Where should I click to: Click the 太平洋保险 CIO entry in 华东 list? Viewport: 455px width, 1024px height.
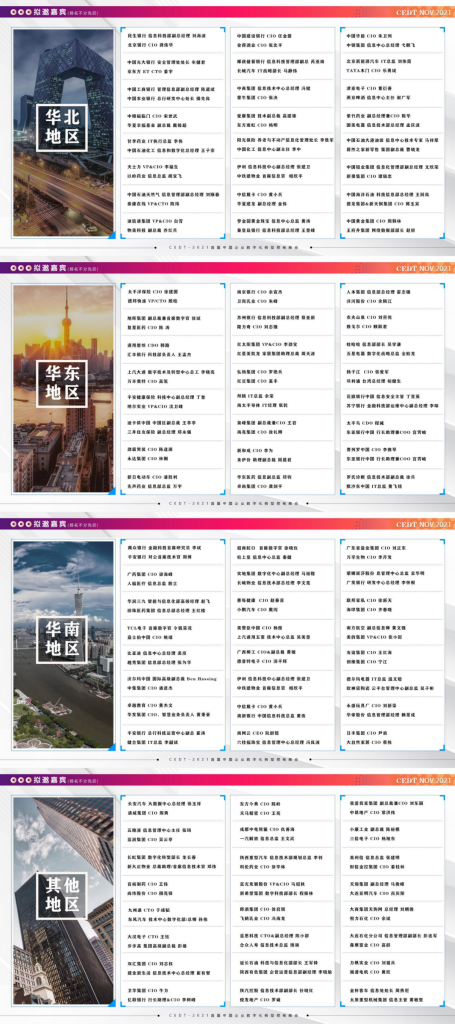(x=155, y=291)
